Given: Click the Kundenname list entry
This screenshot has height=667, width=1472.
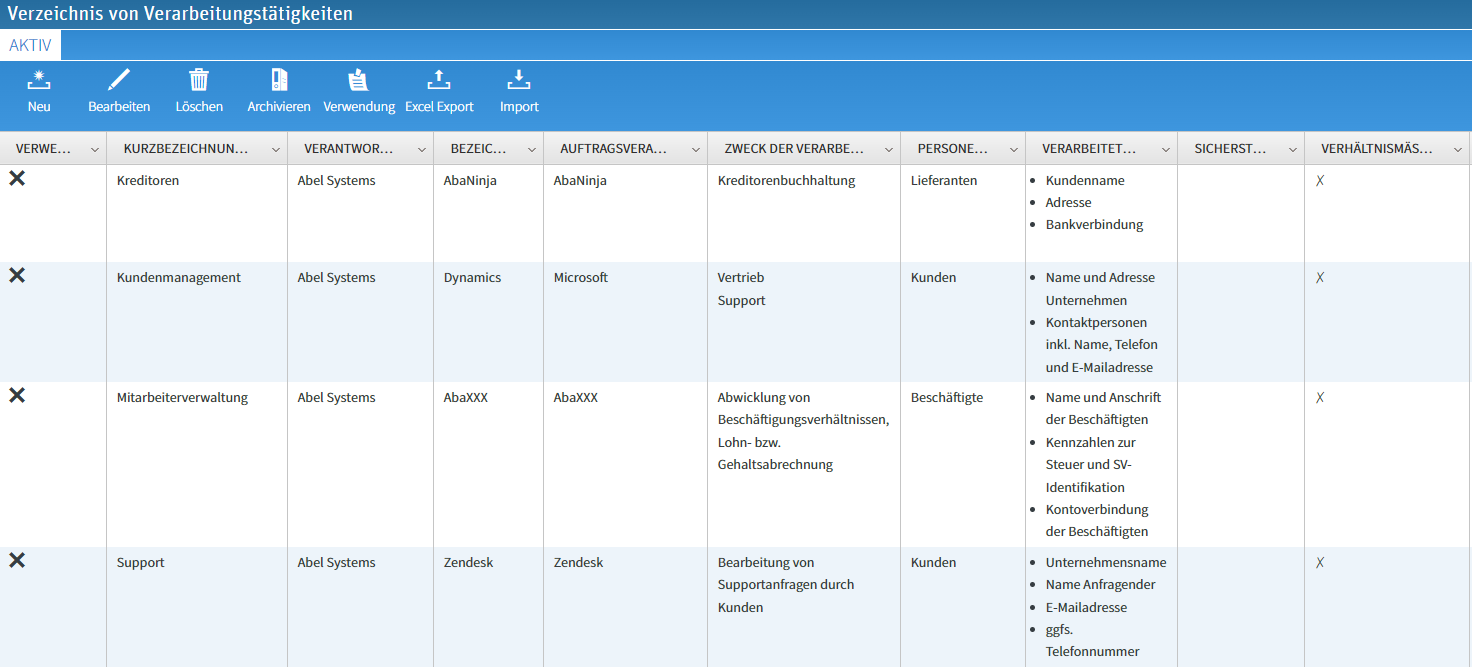Looking at the screenshot, I should tap(1085, 181).
